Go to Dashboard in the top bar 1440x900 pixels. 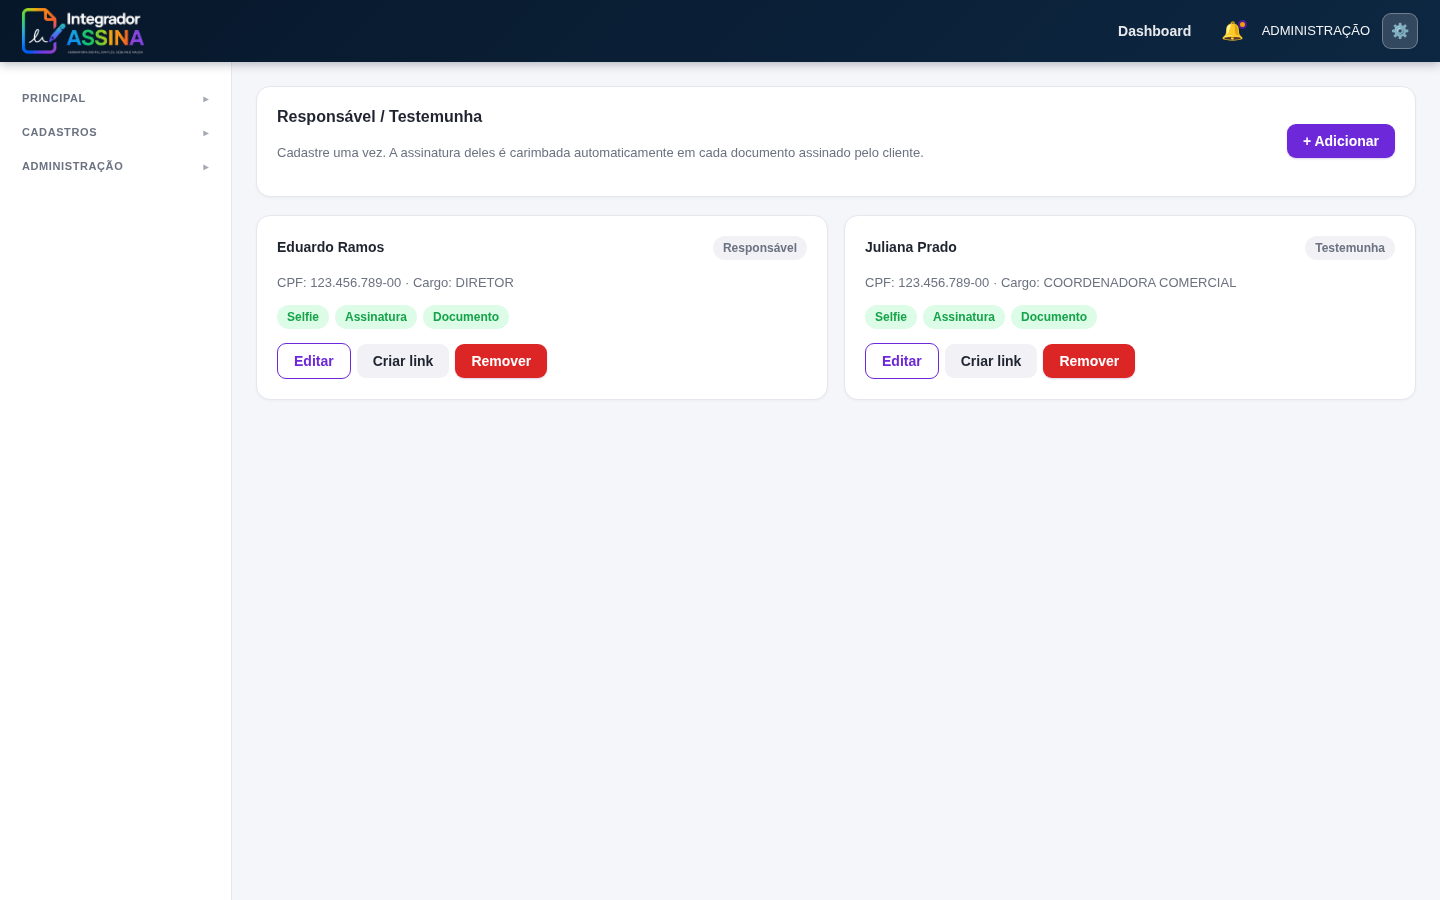[1154, 31]
